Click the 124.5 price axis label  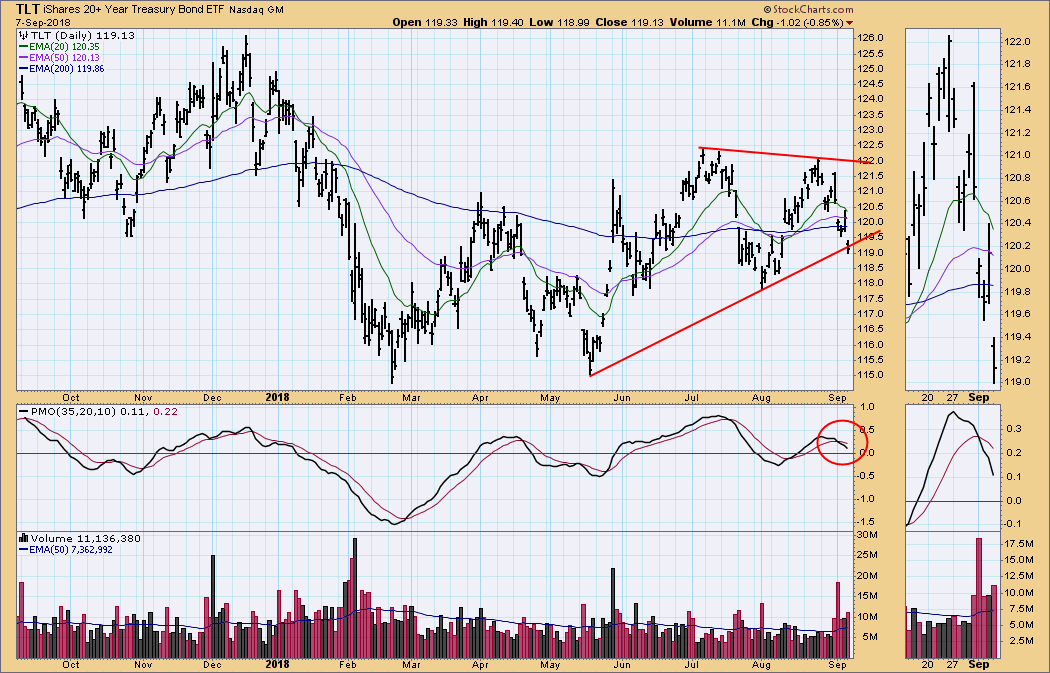click(871, 84)
